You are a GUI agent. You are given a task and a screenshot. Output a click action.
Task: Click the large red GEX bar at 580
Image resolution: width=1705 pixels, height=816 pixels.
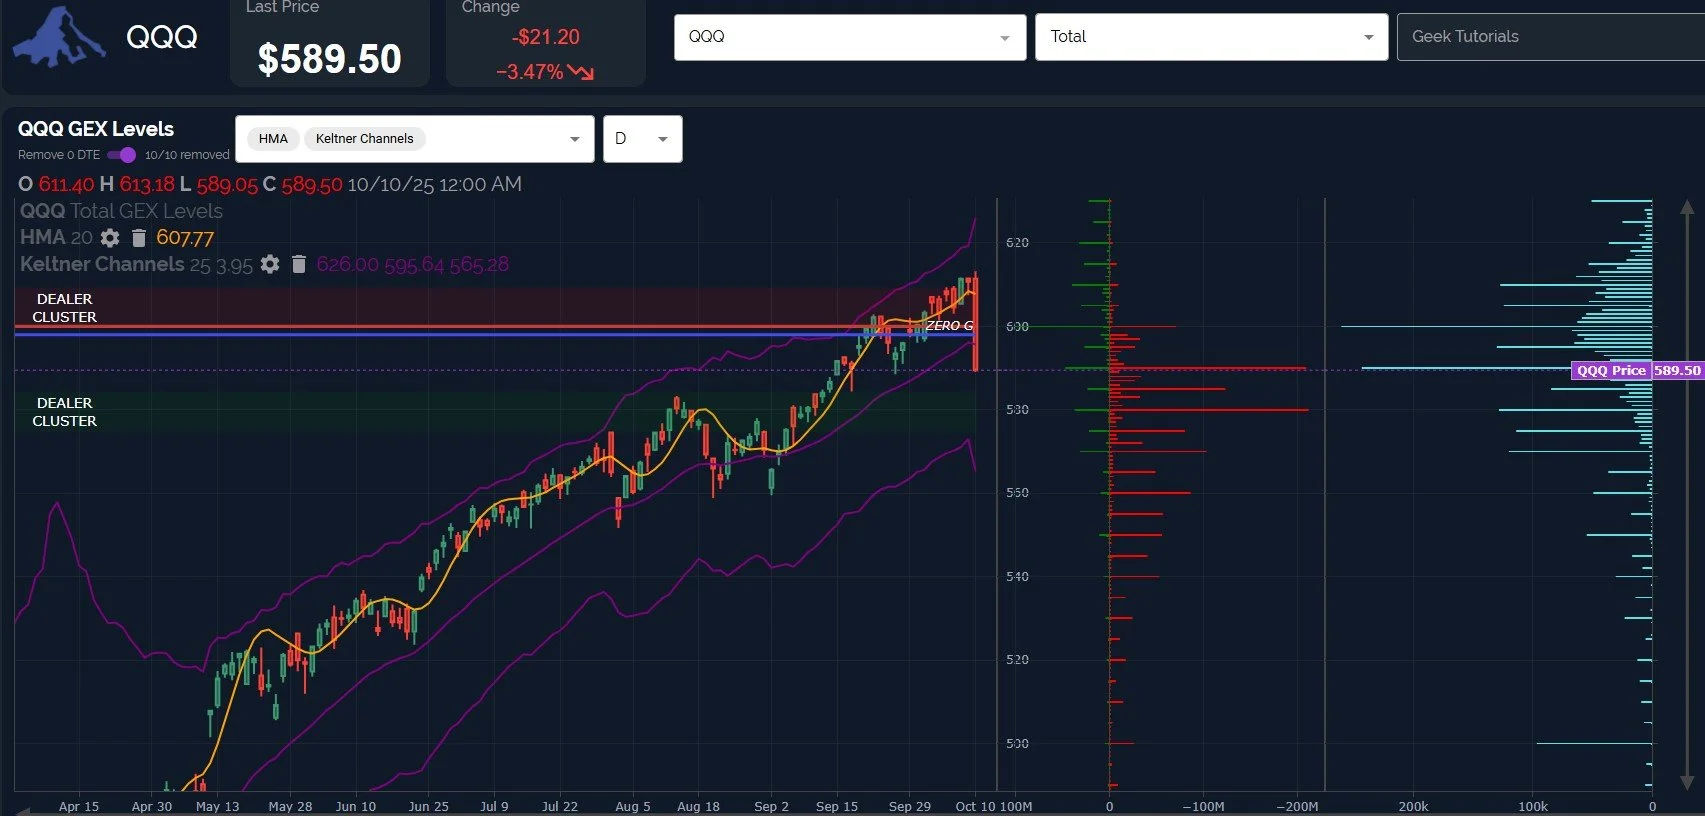1209,410
